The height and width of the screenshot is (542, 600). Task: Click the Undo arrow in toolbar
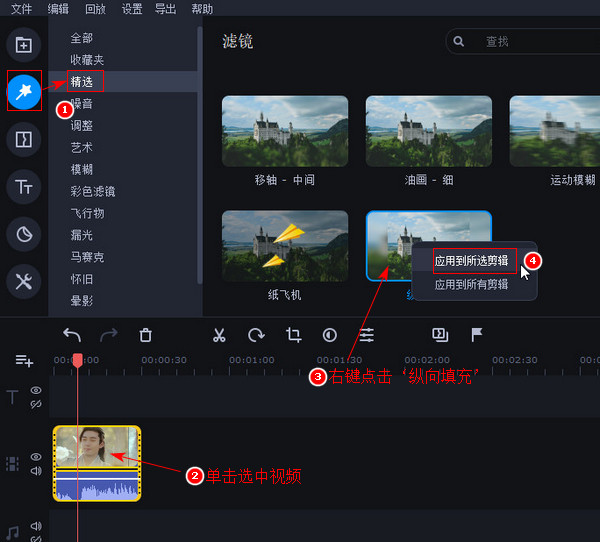[72, 335]
